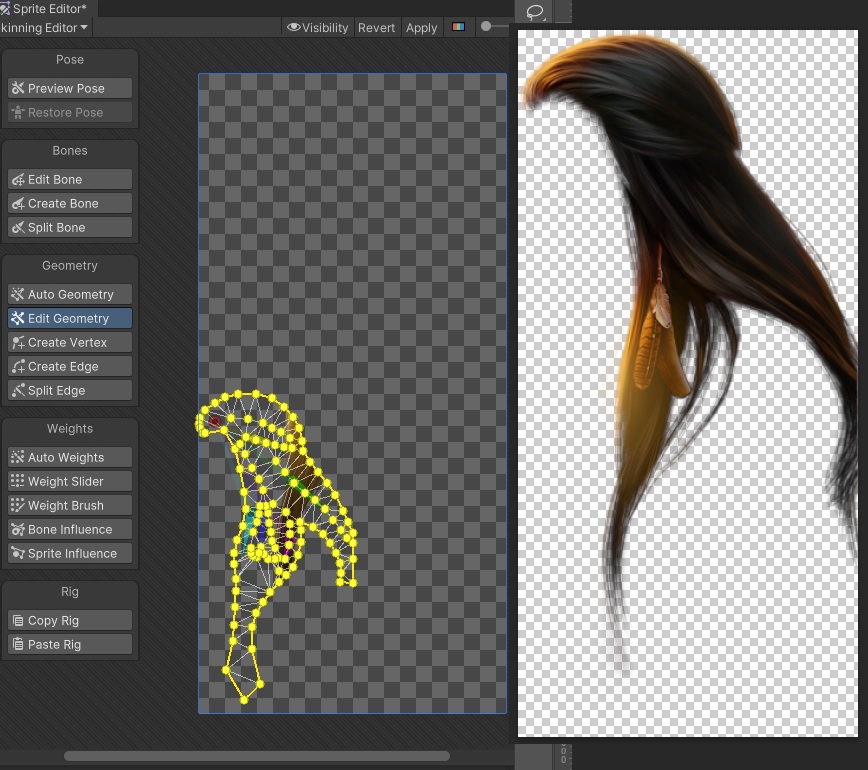Select the Create Vertex tool
Screen dimensions: 868x770
69,342
